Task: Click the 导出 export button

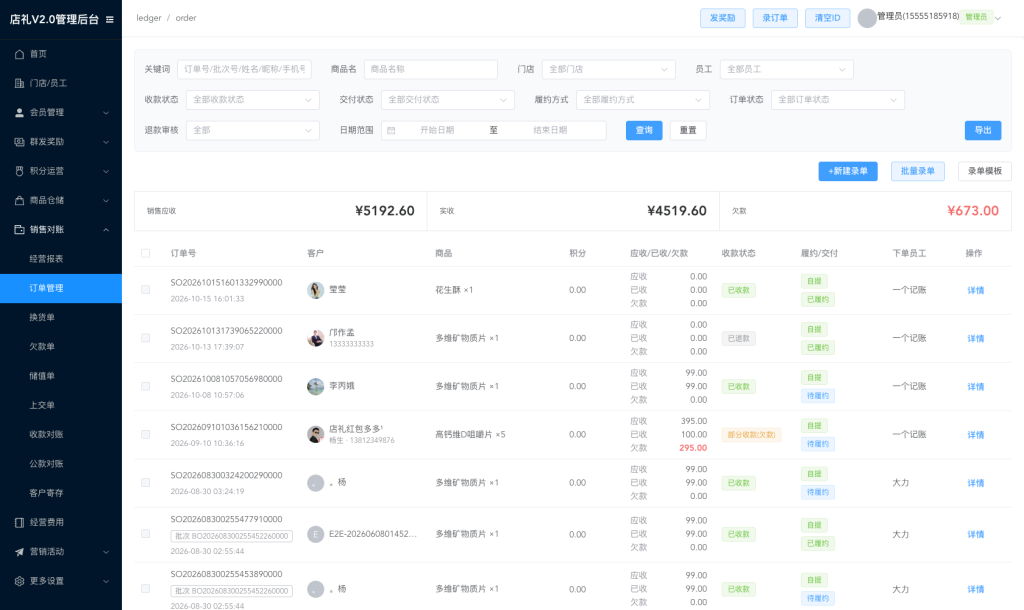Action: coord(983,131)
